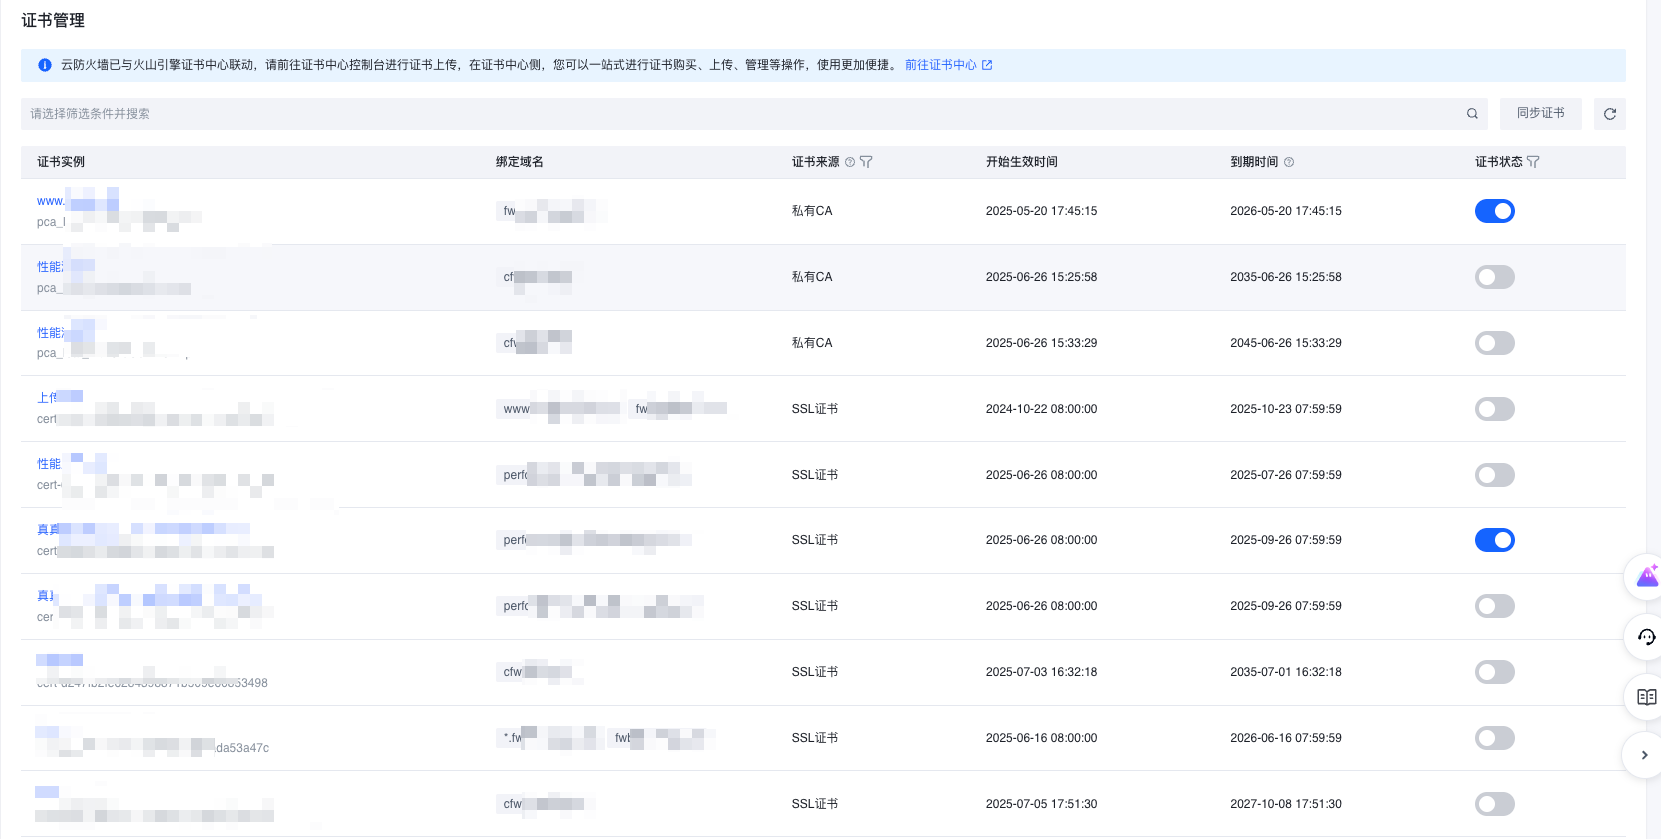Focus the 请选择筛选条件并搜索 search field
This screenshot has width=1661, height=839.
pos(754,114)
